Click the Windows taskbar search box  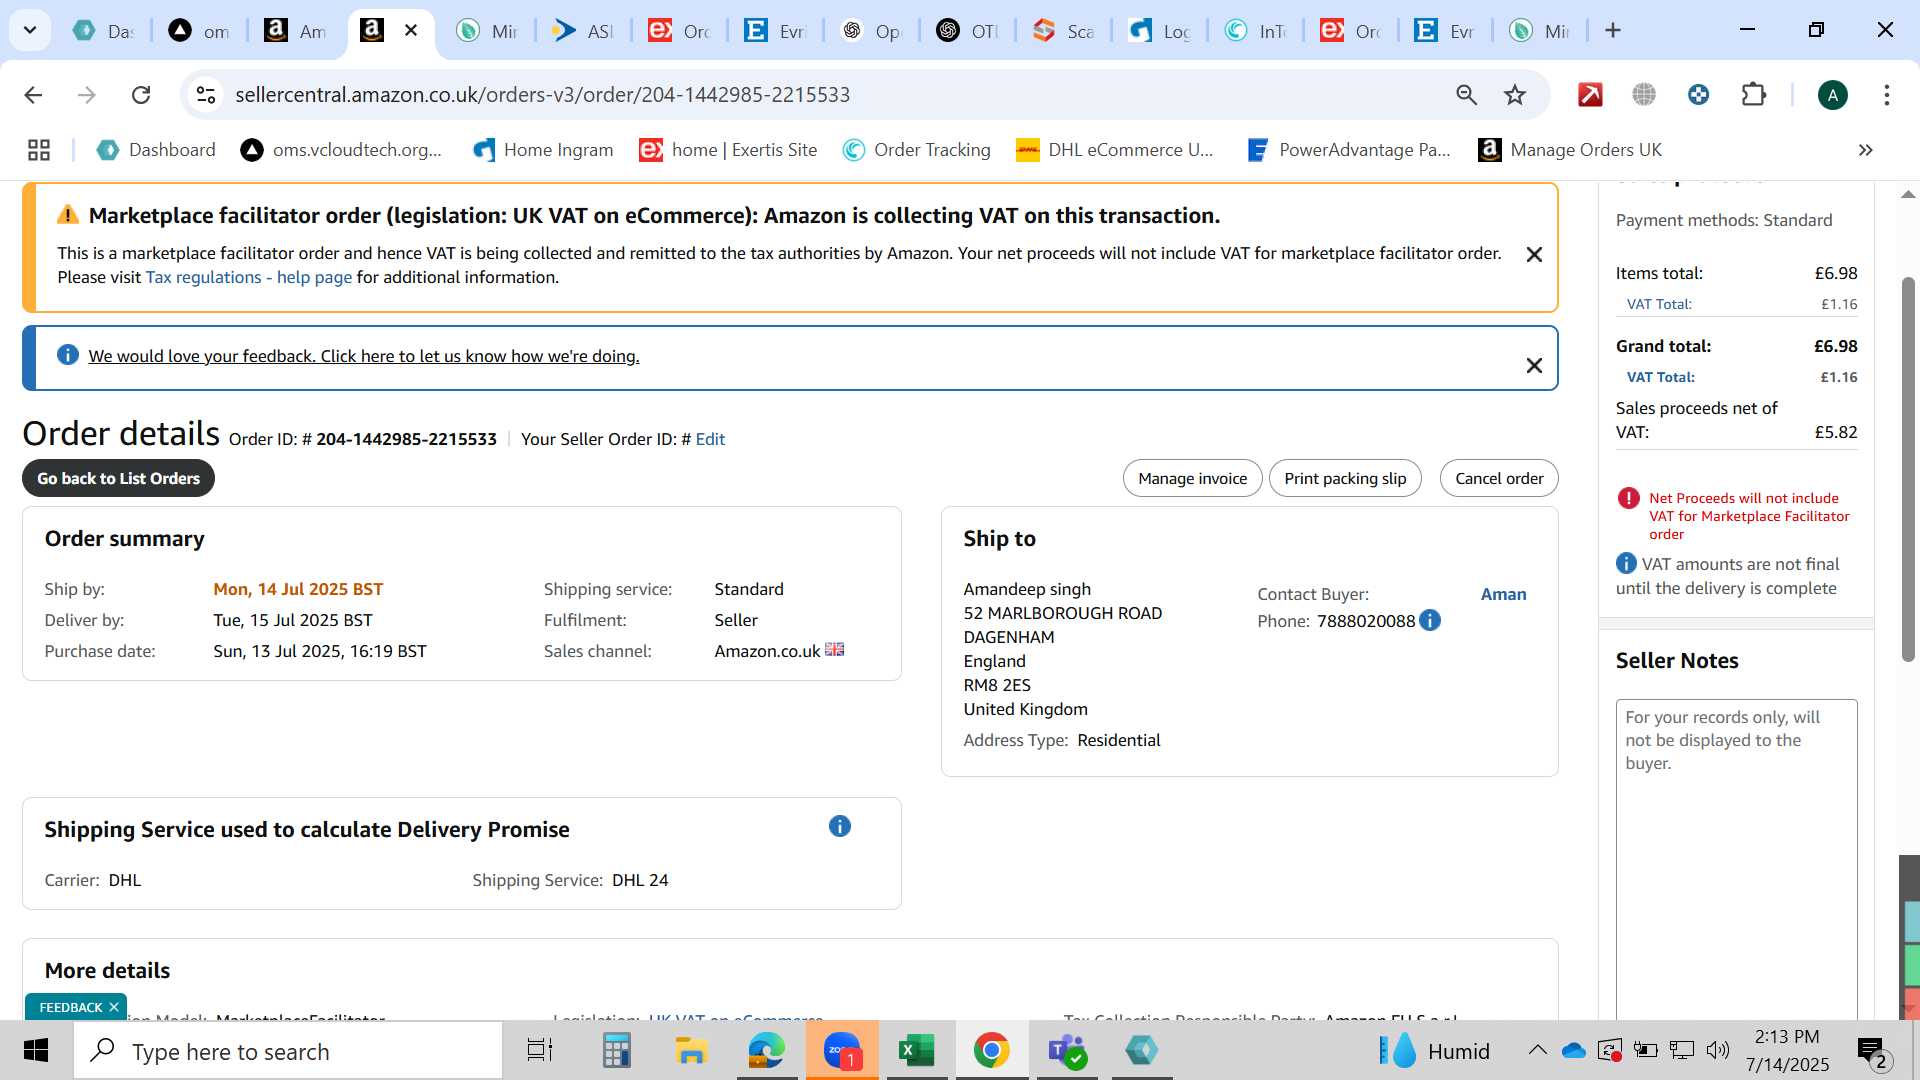[288, 1051]
